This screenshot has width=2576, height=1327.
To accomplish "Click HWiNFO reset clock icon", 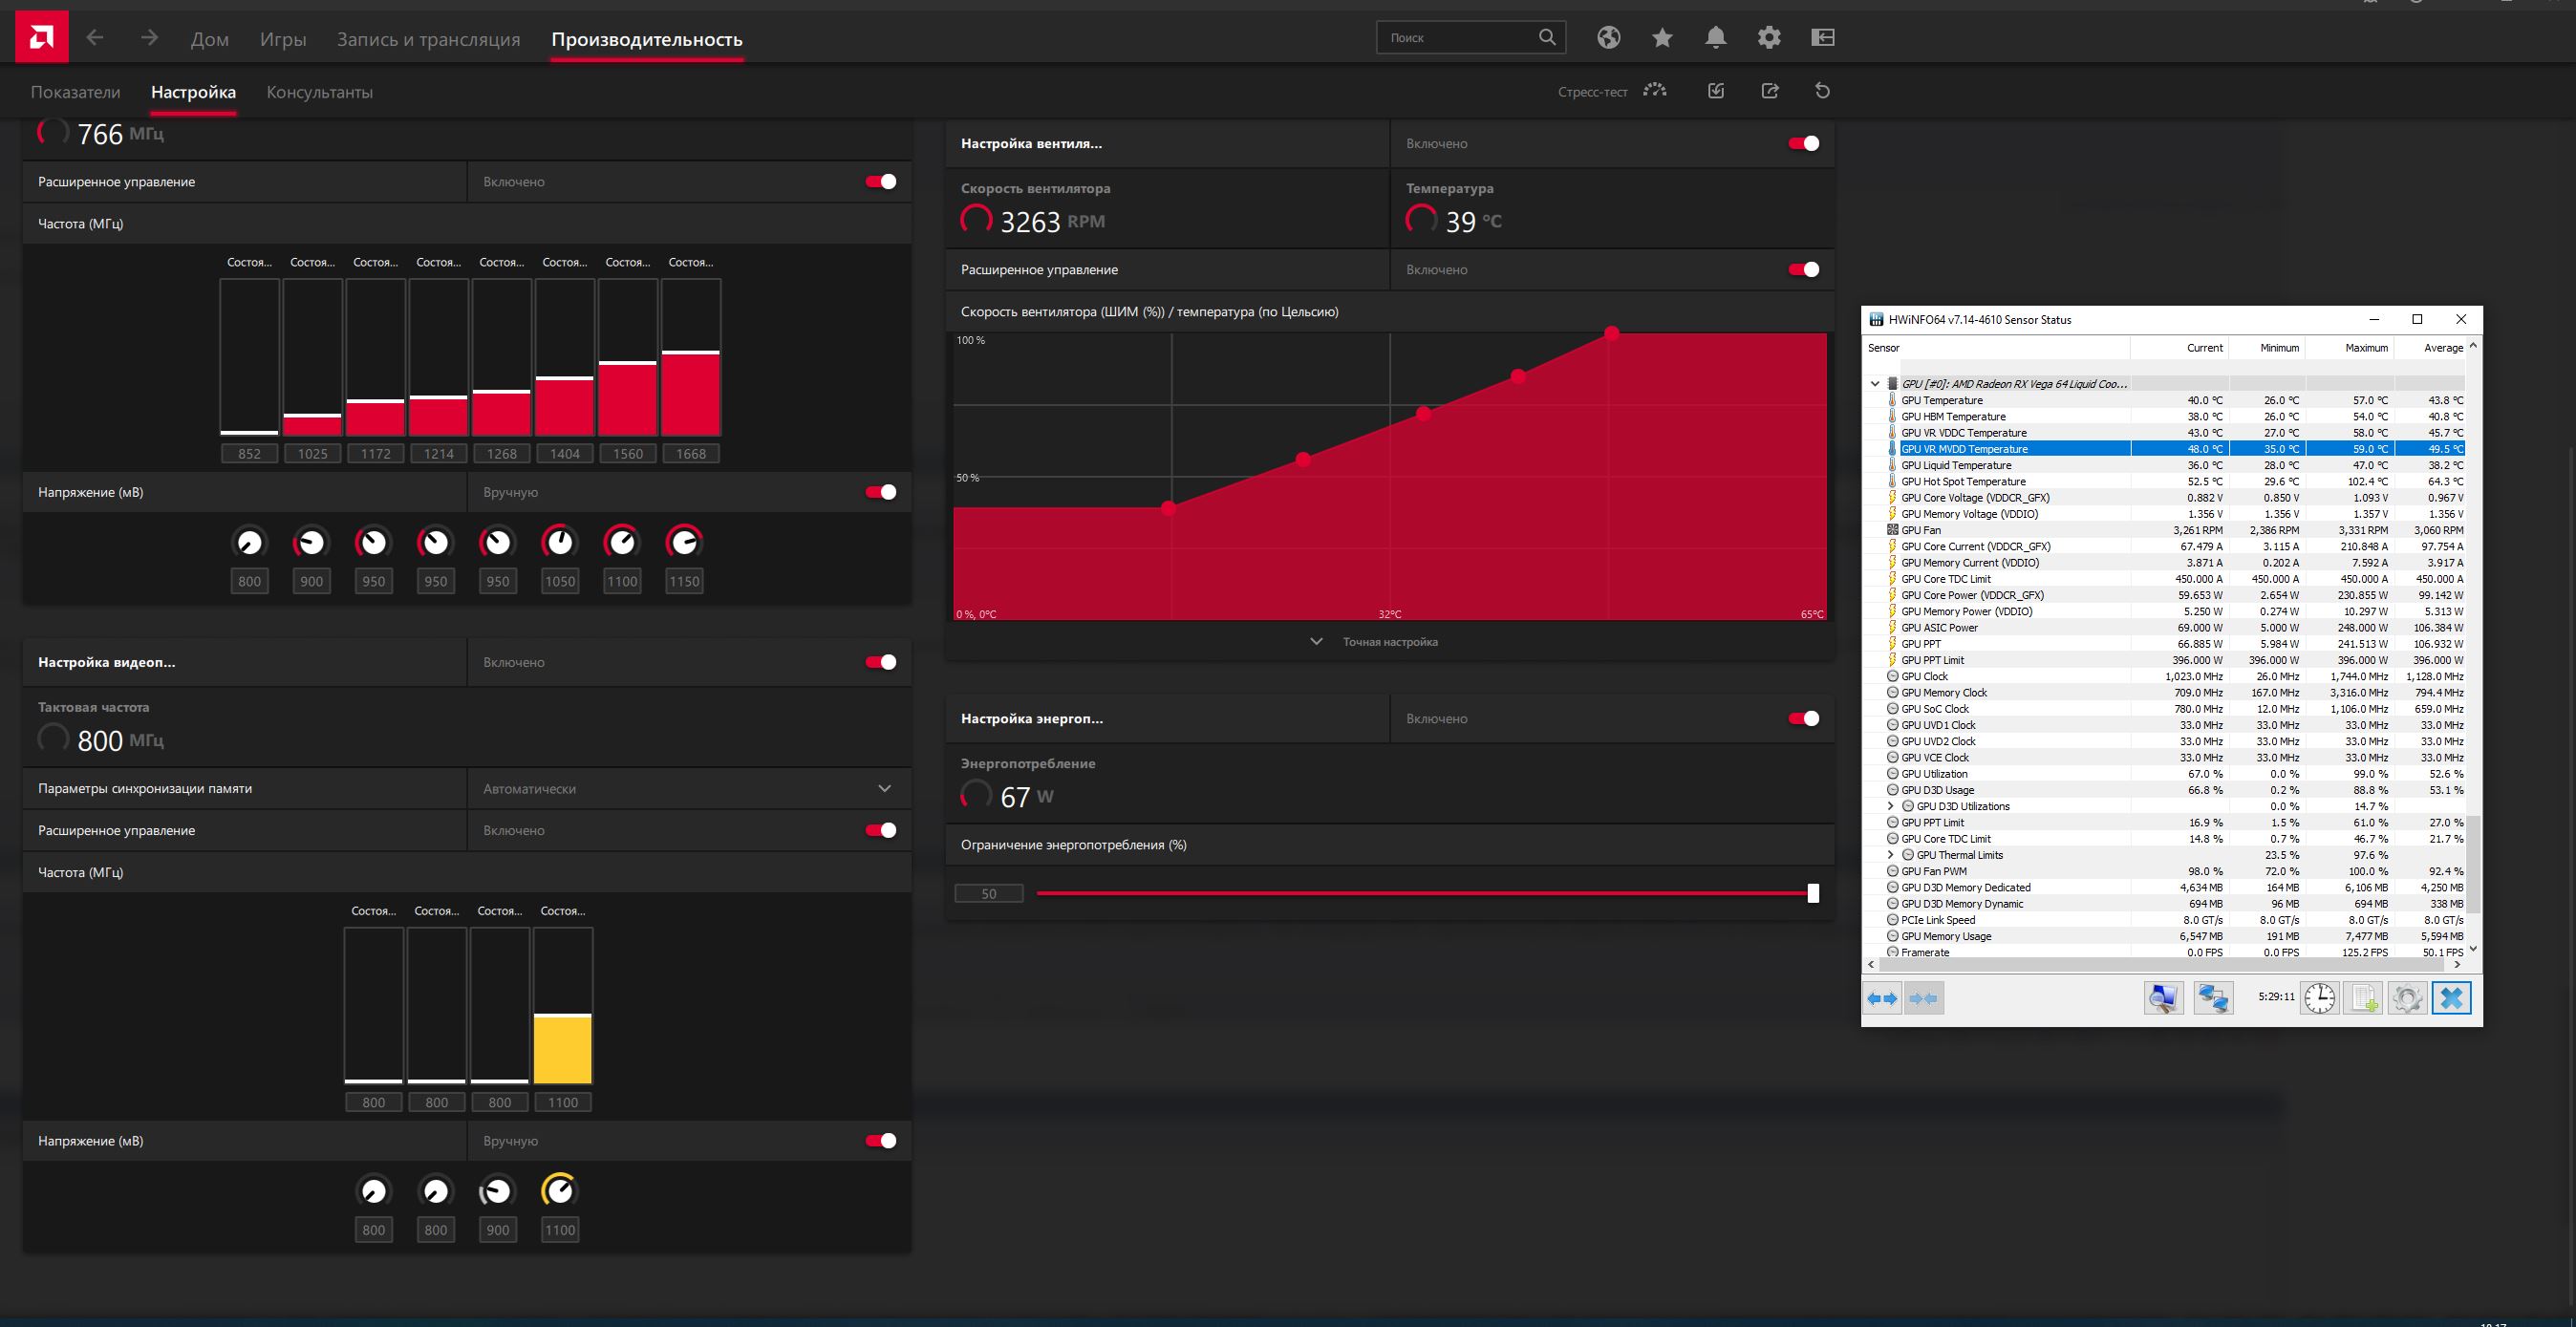I will pos(2319,998).
